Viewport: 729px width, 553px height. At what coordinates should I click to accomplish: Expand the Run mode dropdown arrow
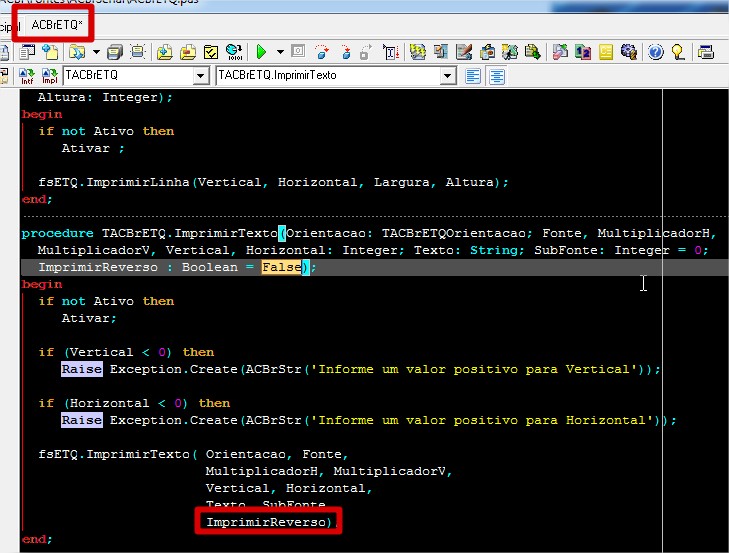pos(280,52)
